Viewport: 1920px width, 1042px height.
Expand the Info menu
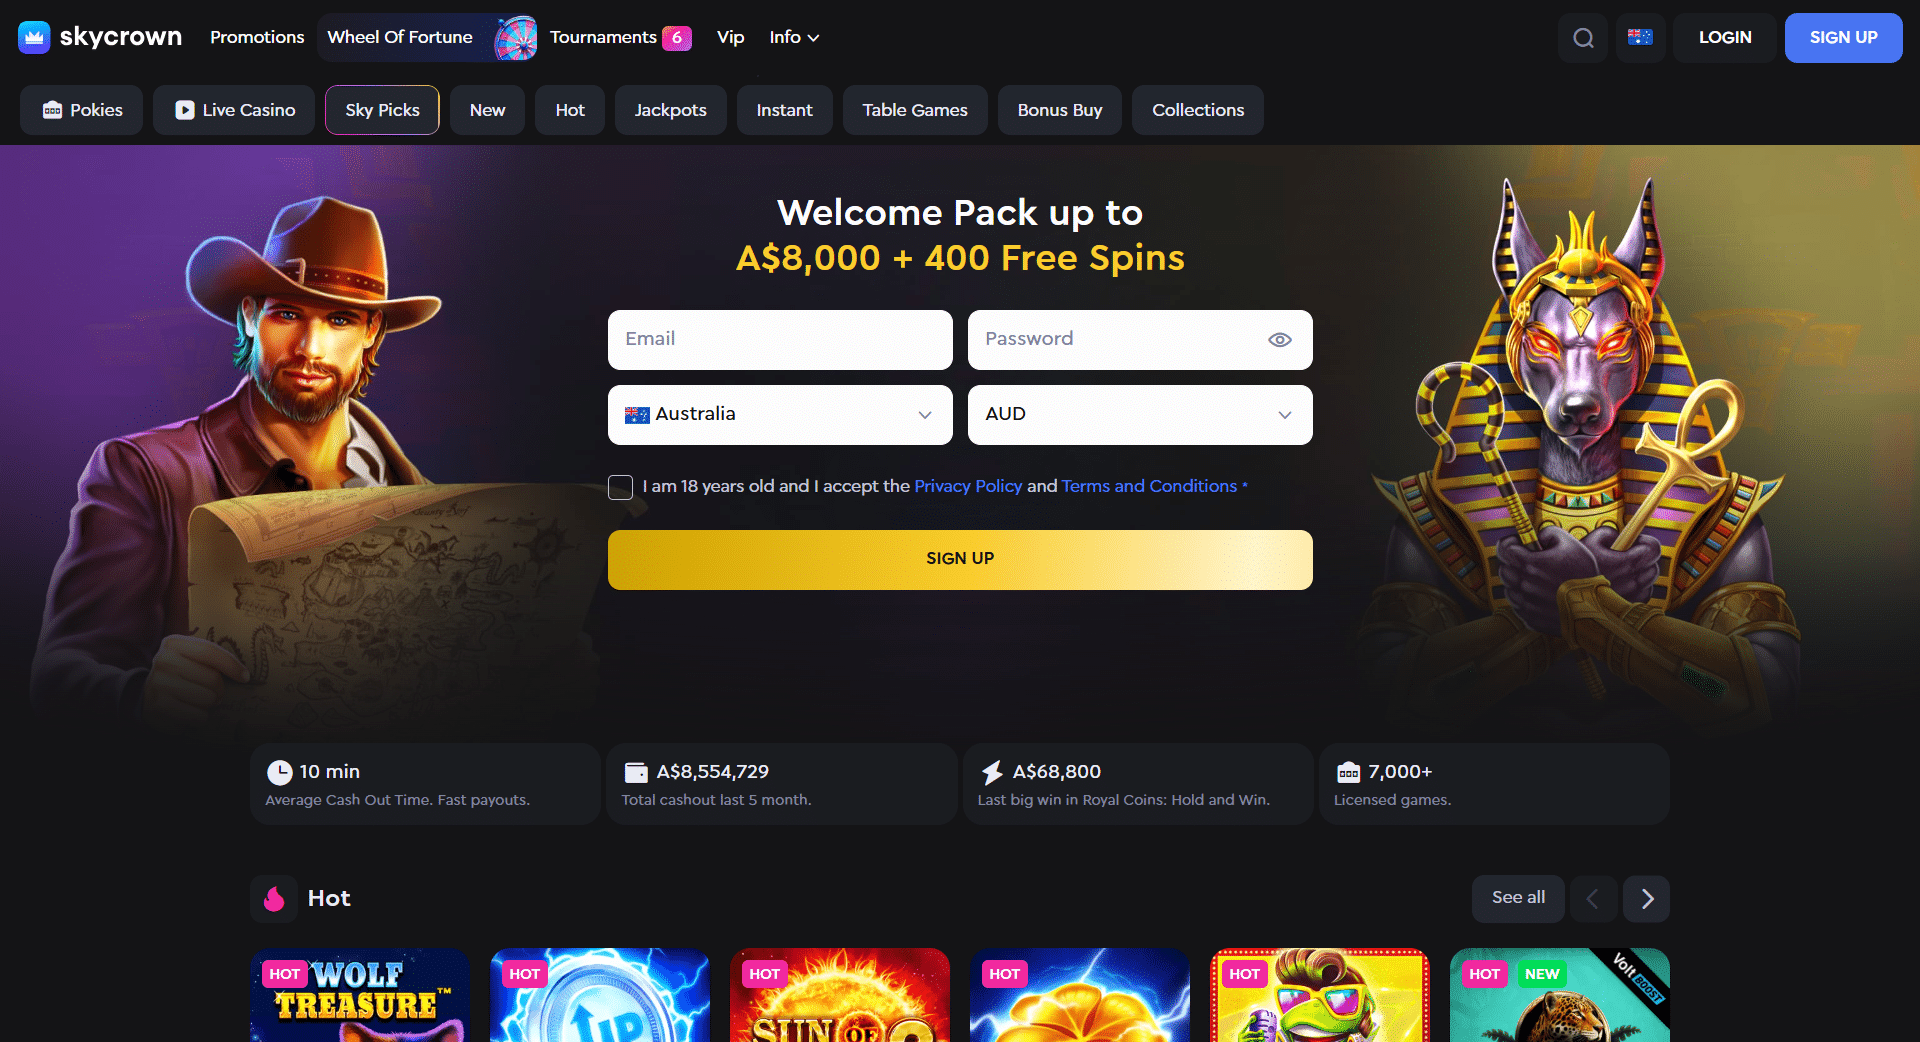794,37
